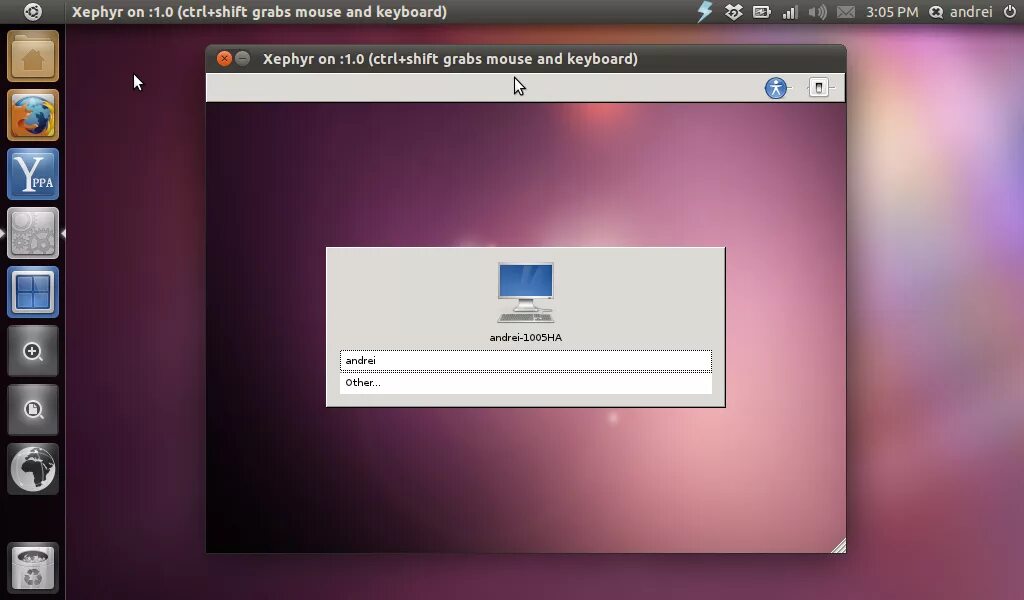The image size is (1024, 600).
Task: Open the shutdown options icon in Xephyr panel
Action: click(x=819, y=87)
